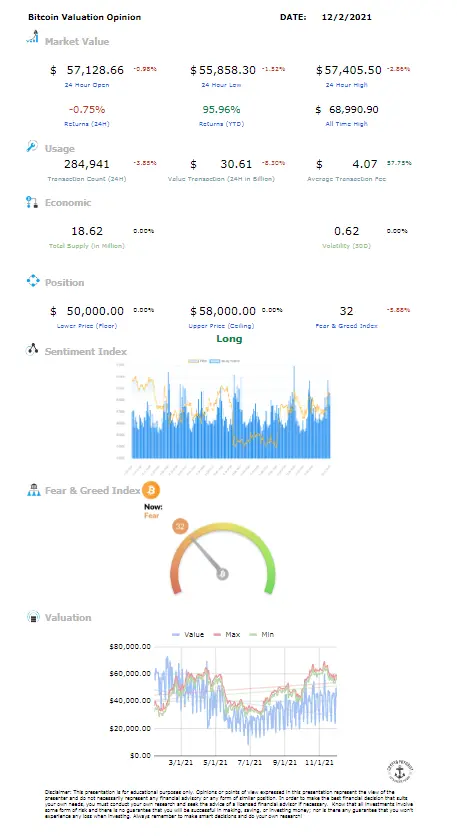
Task: Click the 24 Hour High label
Action: tap(346, 85)
